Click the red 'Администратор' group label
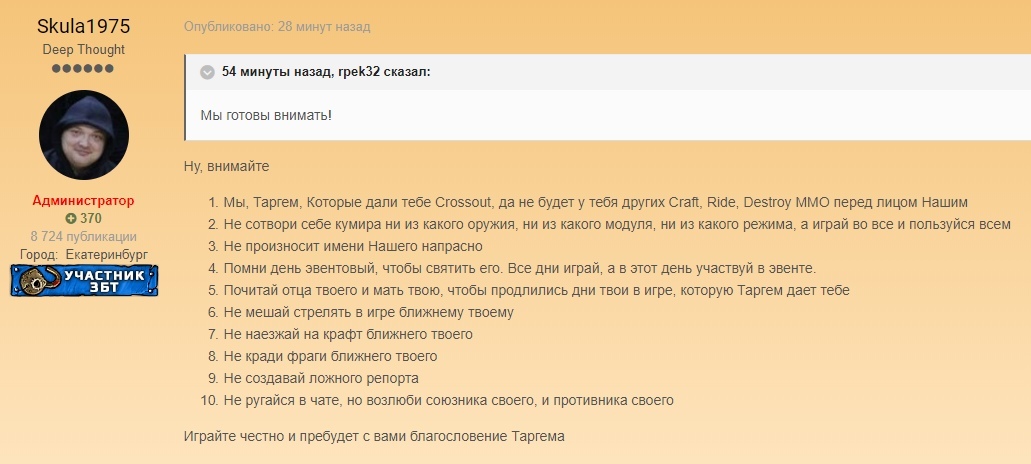1031x464 pixels. [x=84, y=201]
